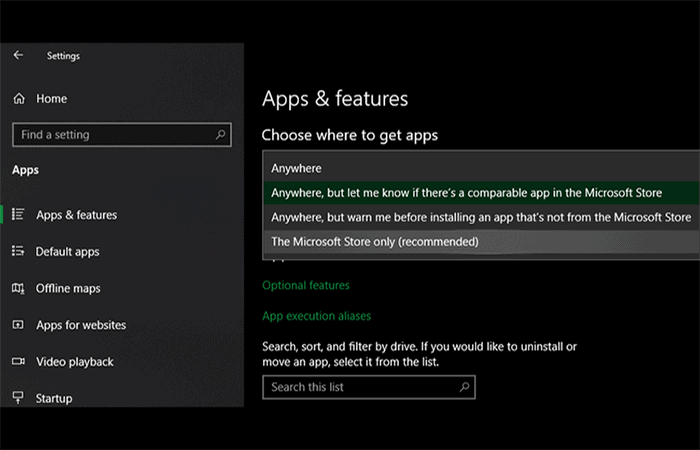This screenshot has width=700, height=450.
Task: Click the Apps & features page heading
Action: [x=335, y=99]
